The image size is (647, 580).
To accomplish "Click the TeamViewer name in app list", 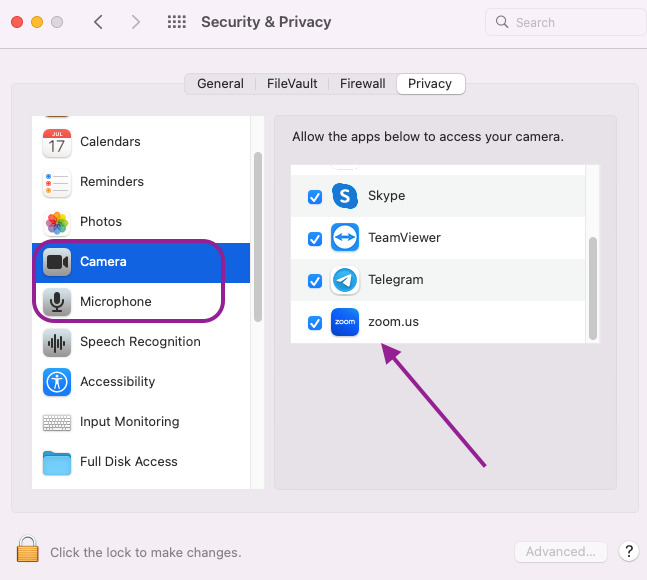I will click(404, 238).
